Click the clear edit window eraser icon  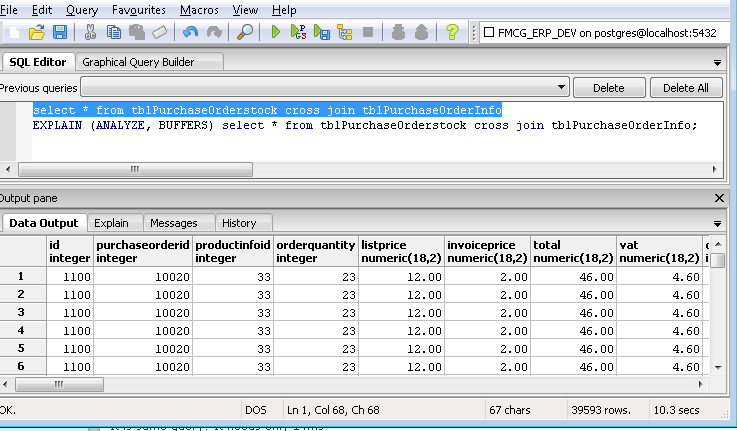coord(158,33)
